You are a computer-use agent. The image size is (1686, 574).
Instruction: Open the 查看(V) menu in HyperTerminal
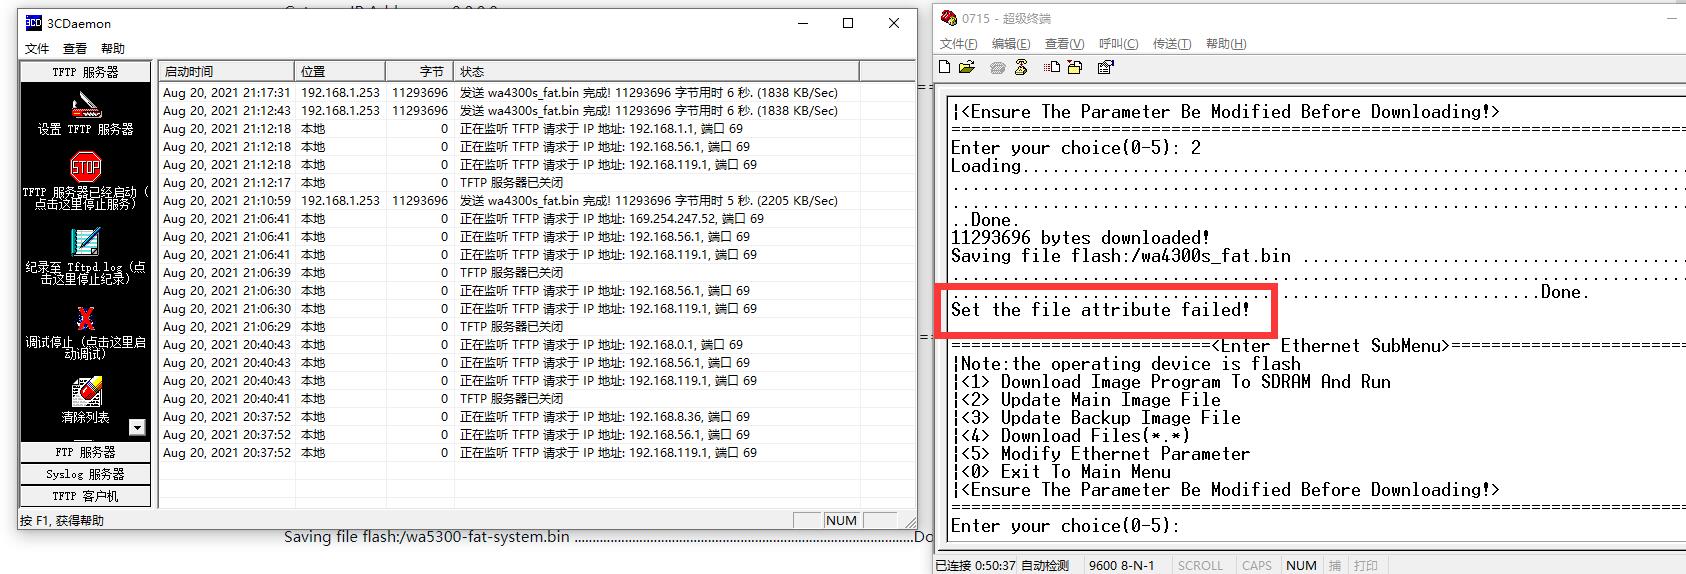(x=1064, y=44)
